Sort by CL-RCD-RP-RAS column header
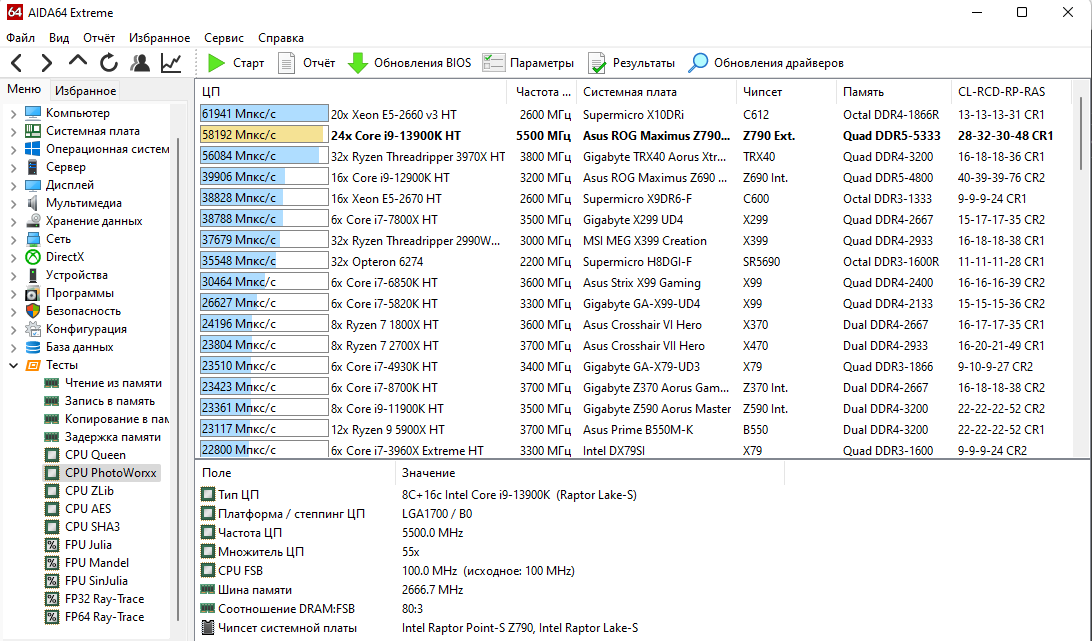 [x=1011, y=92]
